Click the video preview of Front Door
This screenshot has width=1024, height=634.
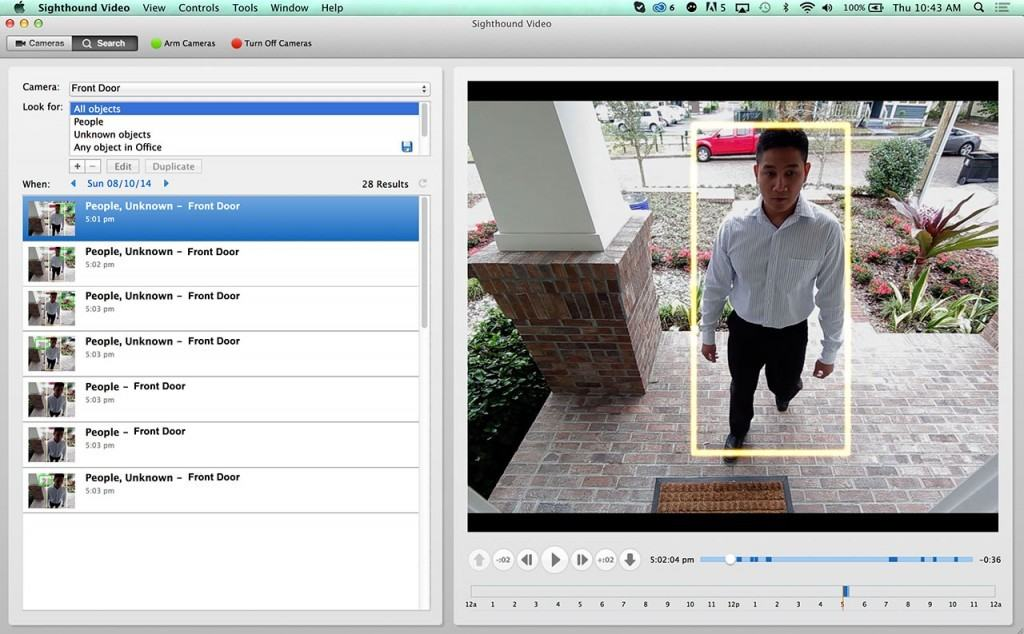point(733,306)
